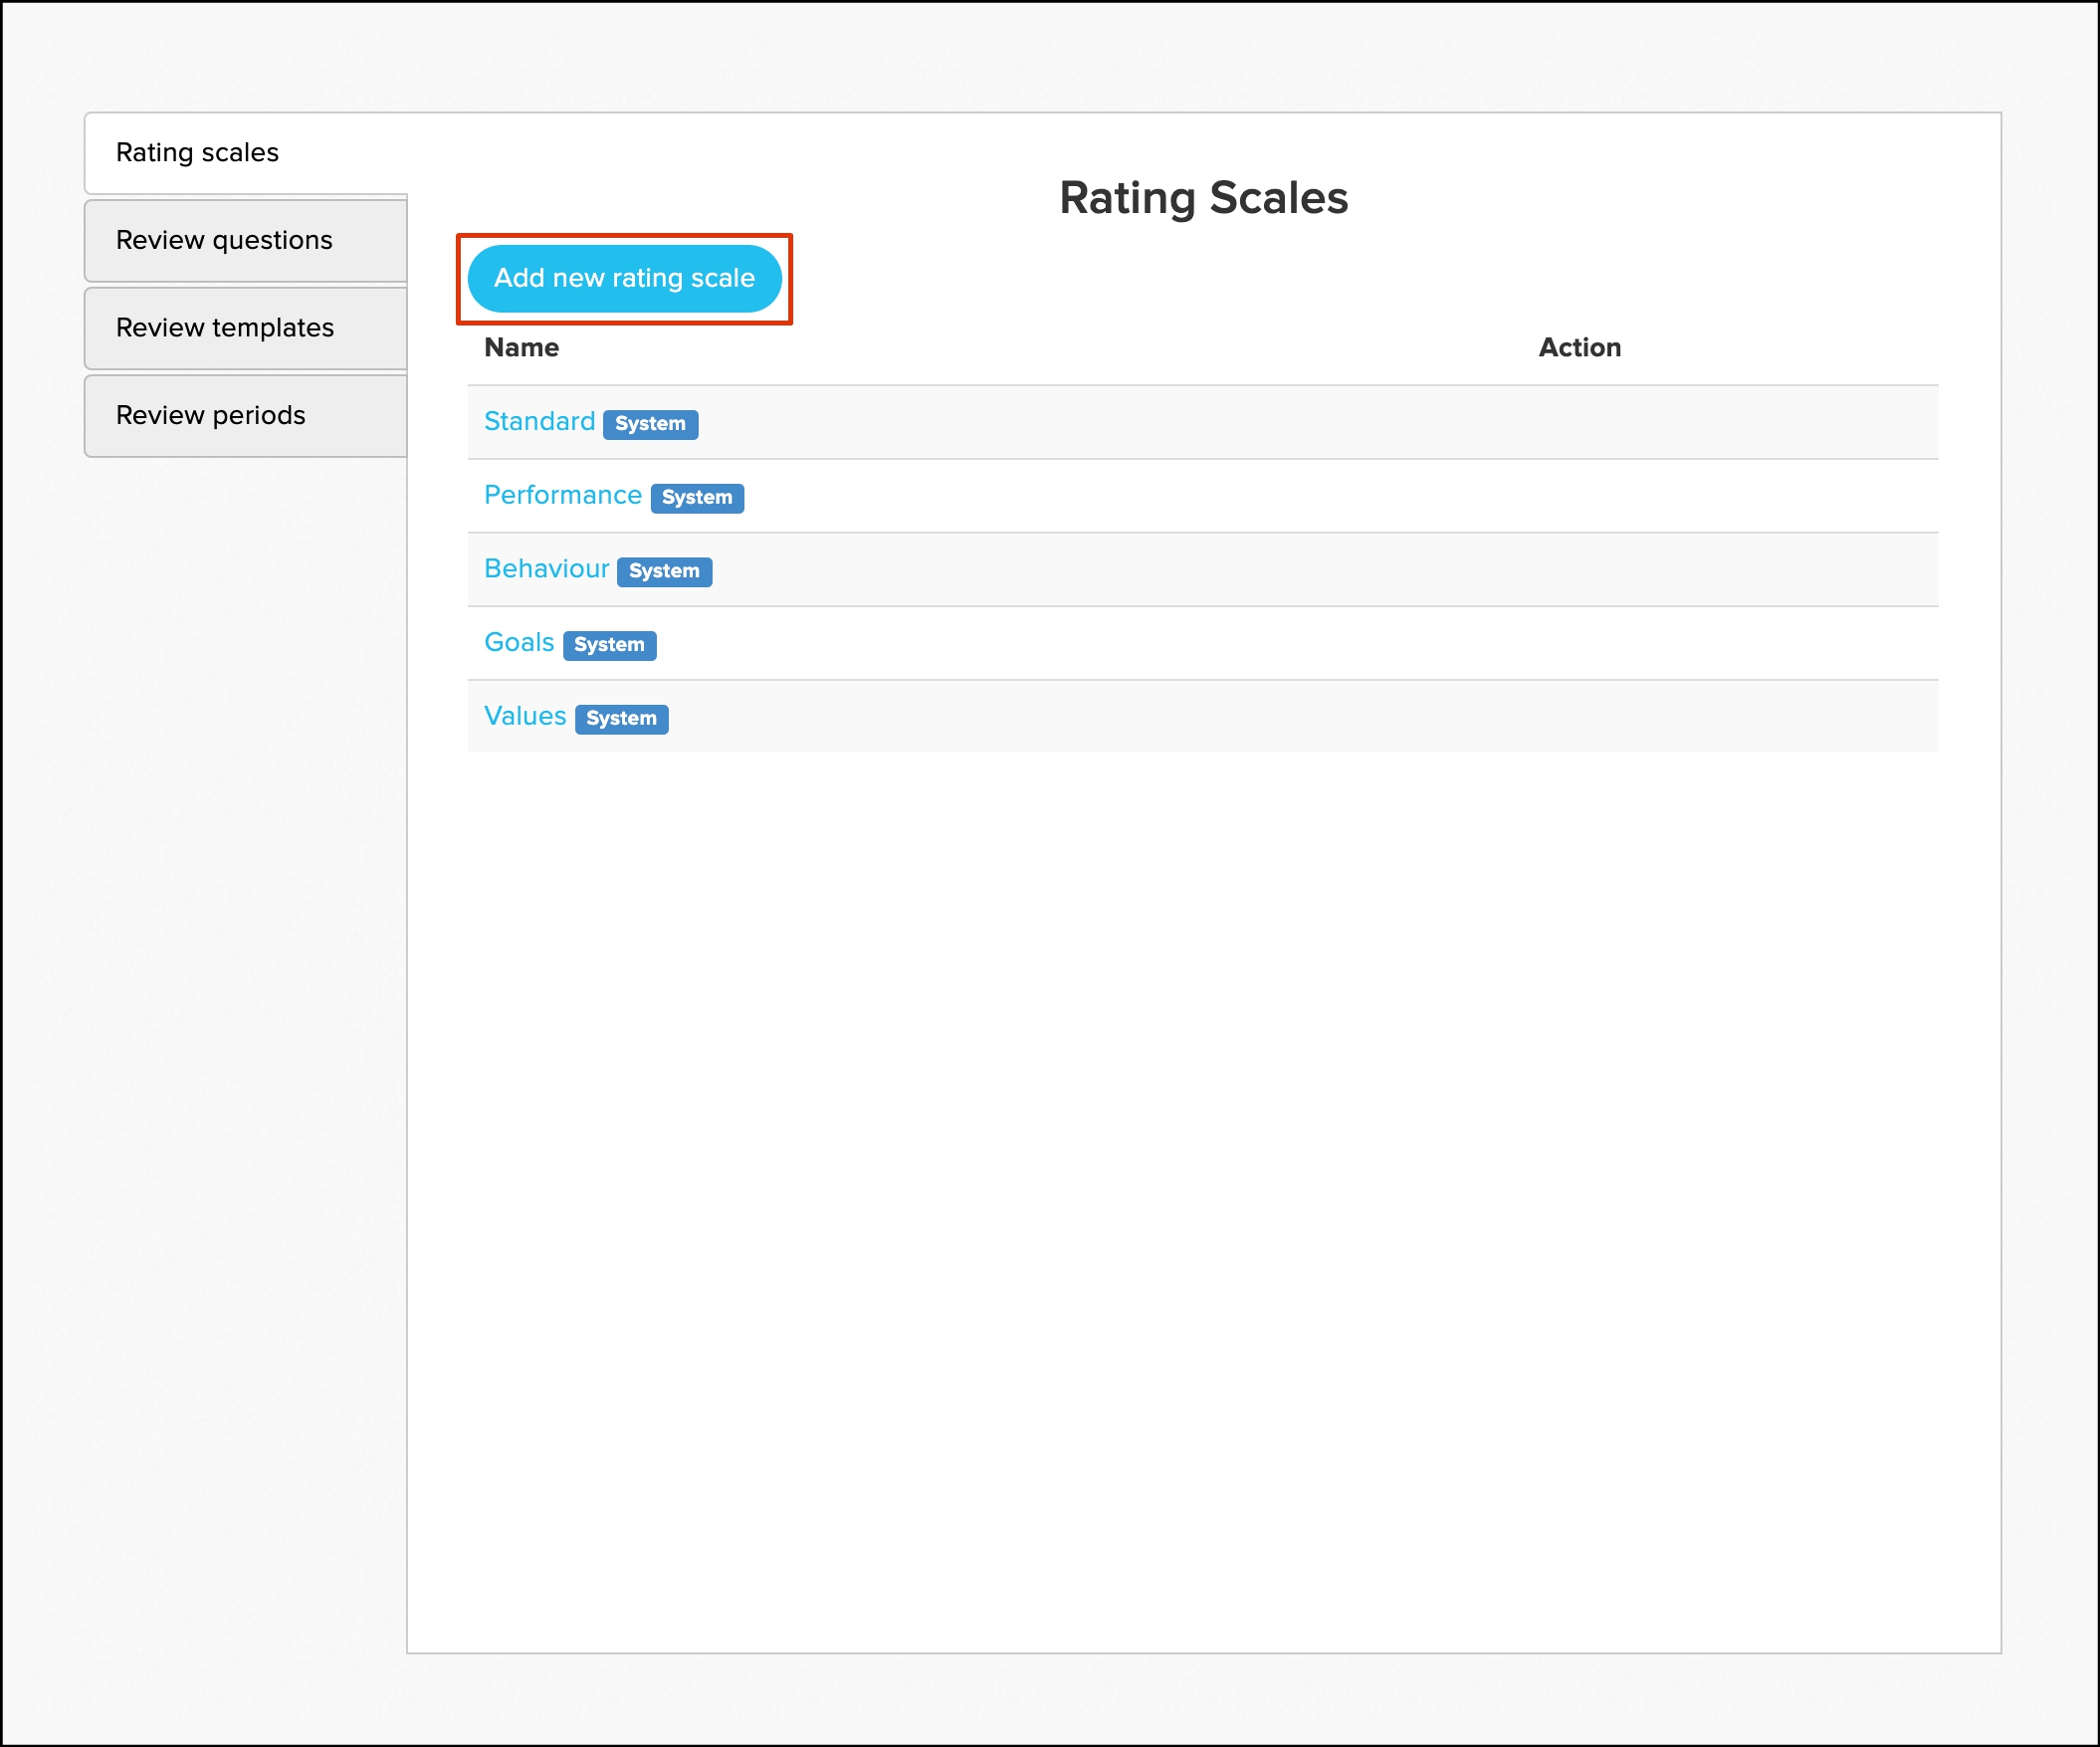
Task: Click the Action cell of the Values row
Action: tap(1579, 717)
